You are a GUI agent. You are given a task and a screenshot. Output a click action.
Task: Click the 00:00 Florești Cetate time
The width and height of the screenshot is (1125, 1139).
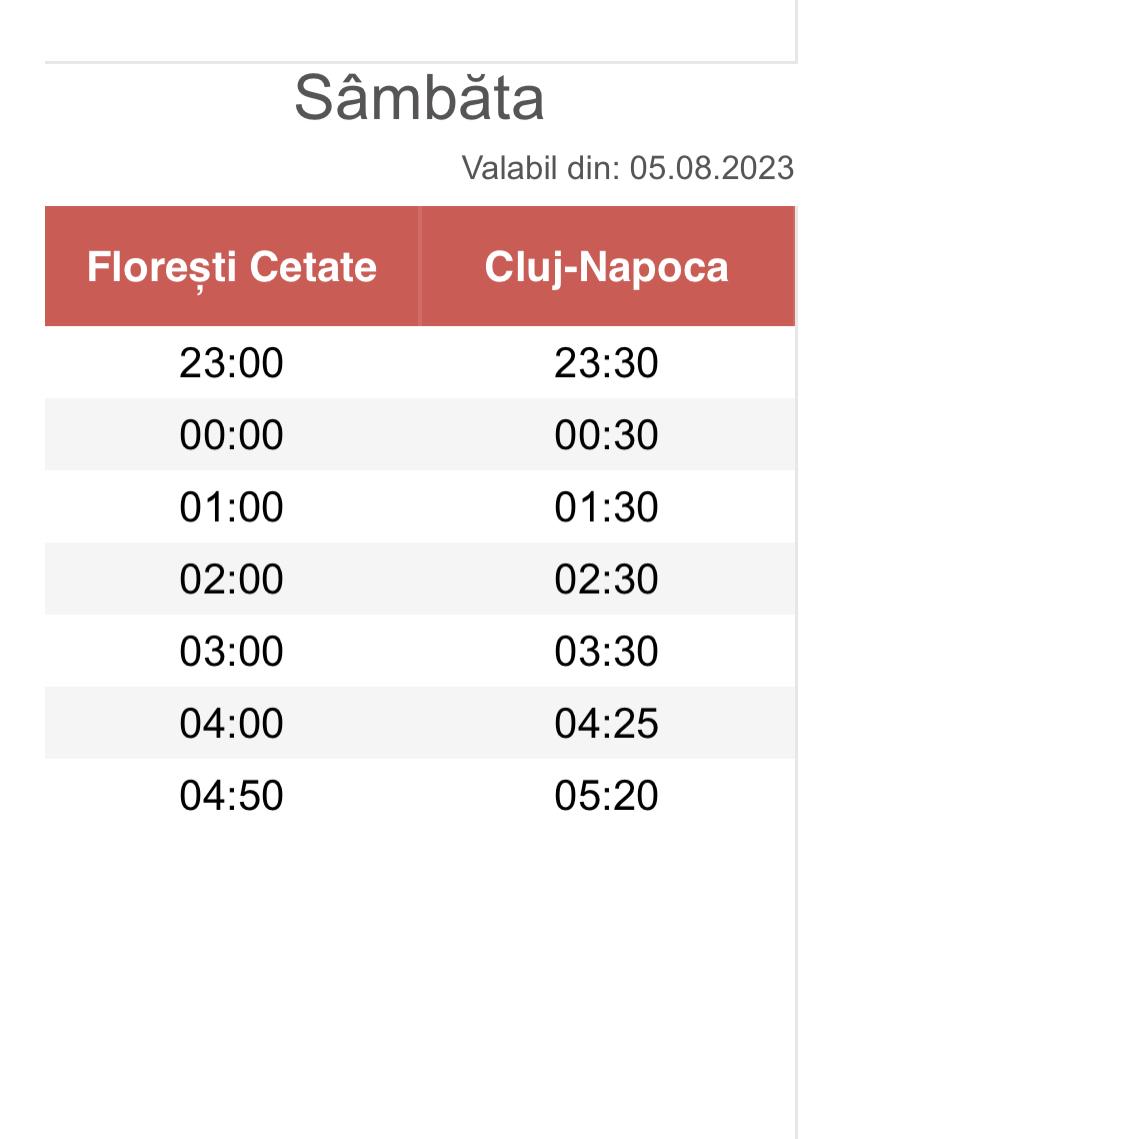(232, 435)
